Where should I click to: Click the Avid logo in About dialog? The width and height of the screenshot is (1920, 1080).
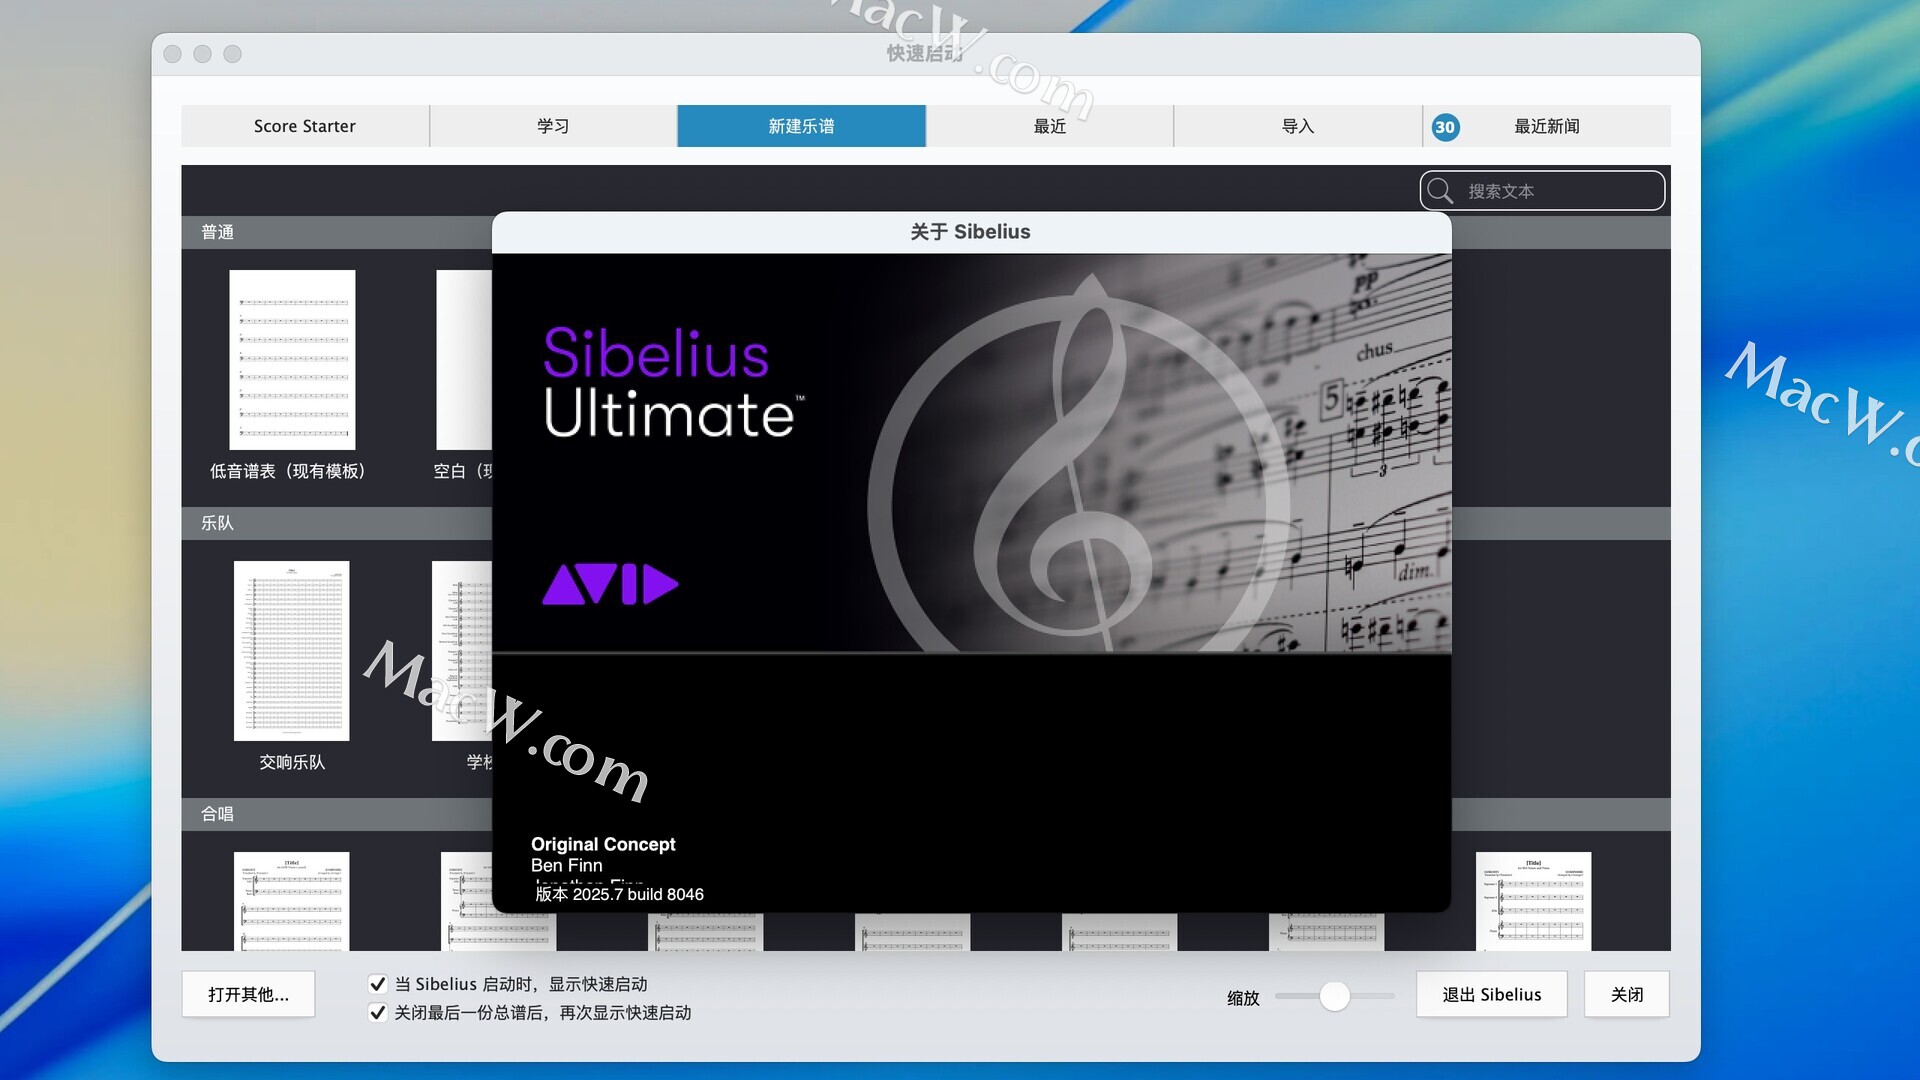pyautogui.click(x=610, y=584)
